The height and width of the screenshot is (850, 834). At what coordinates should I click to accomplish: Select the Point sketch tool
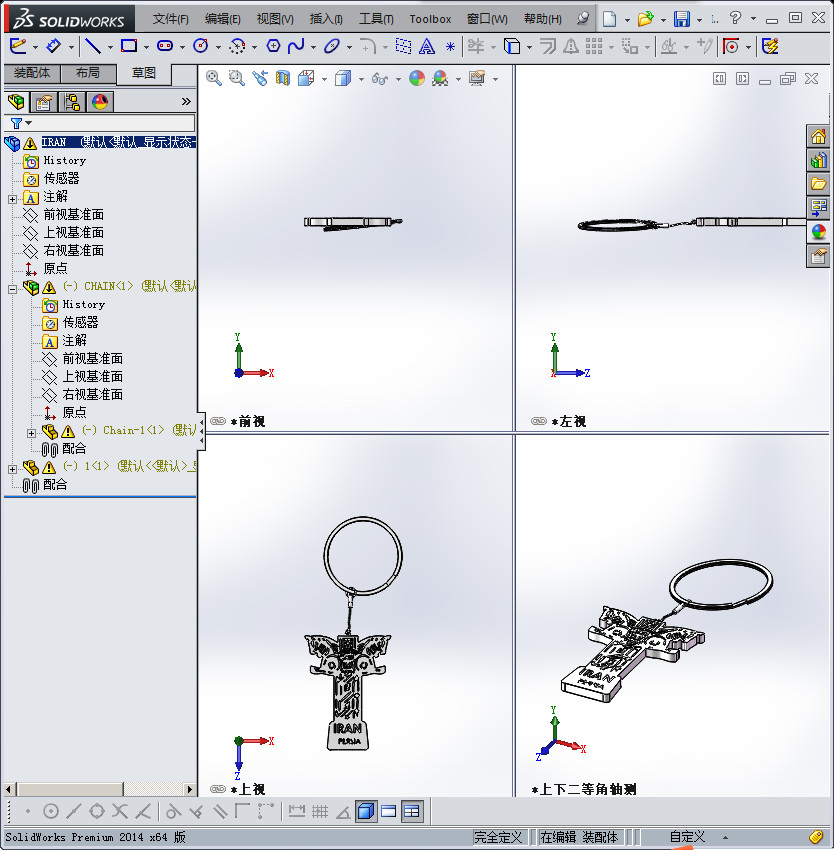450,47
